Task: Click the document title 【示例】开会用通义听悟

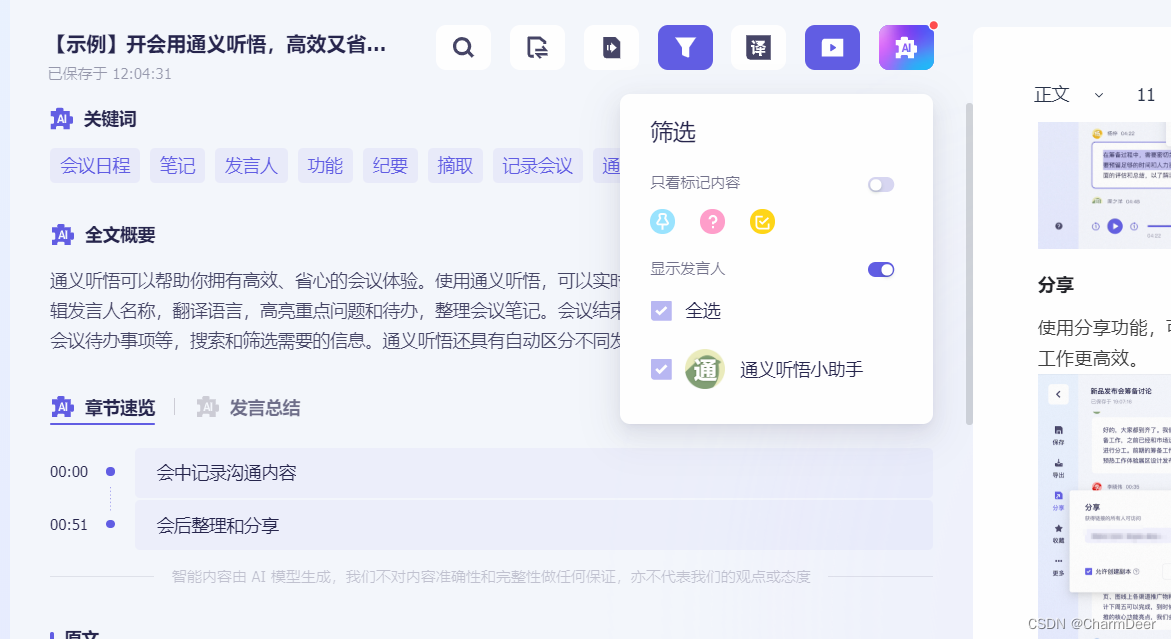Action: [x=217, y=45]
